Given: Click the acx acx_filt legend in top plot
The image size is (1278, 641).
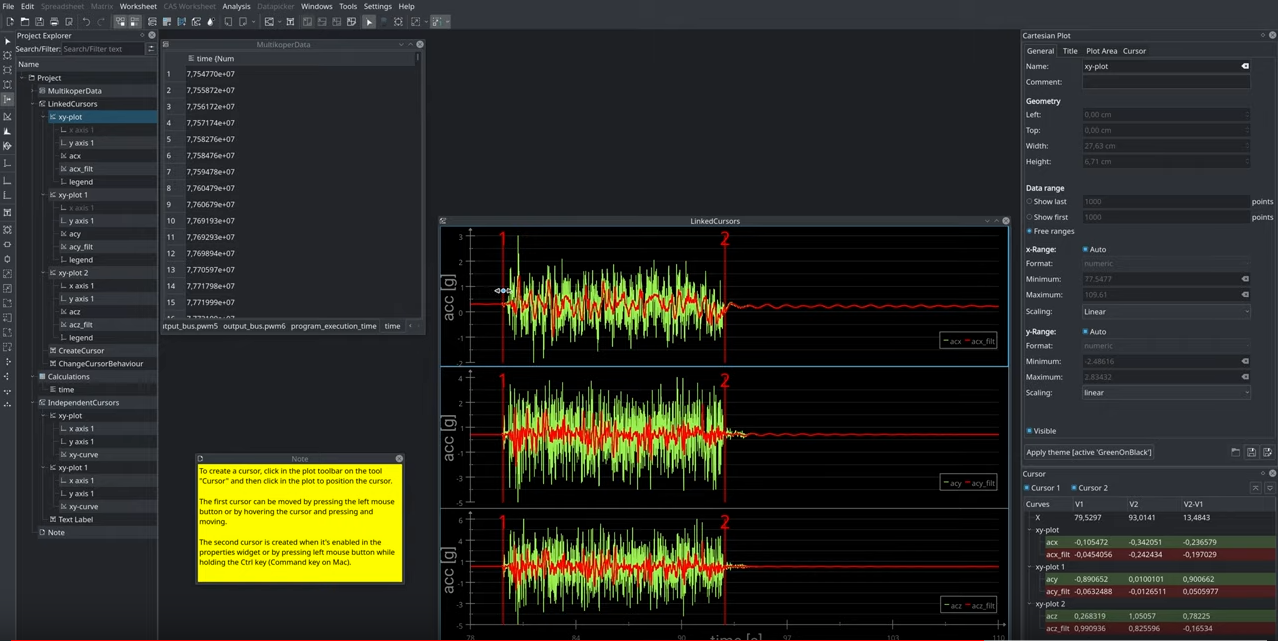Looking at the screenshot, I should 968,341.
